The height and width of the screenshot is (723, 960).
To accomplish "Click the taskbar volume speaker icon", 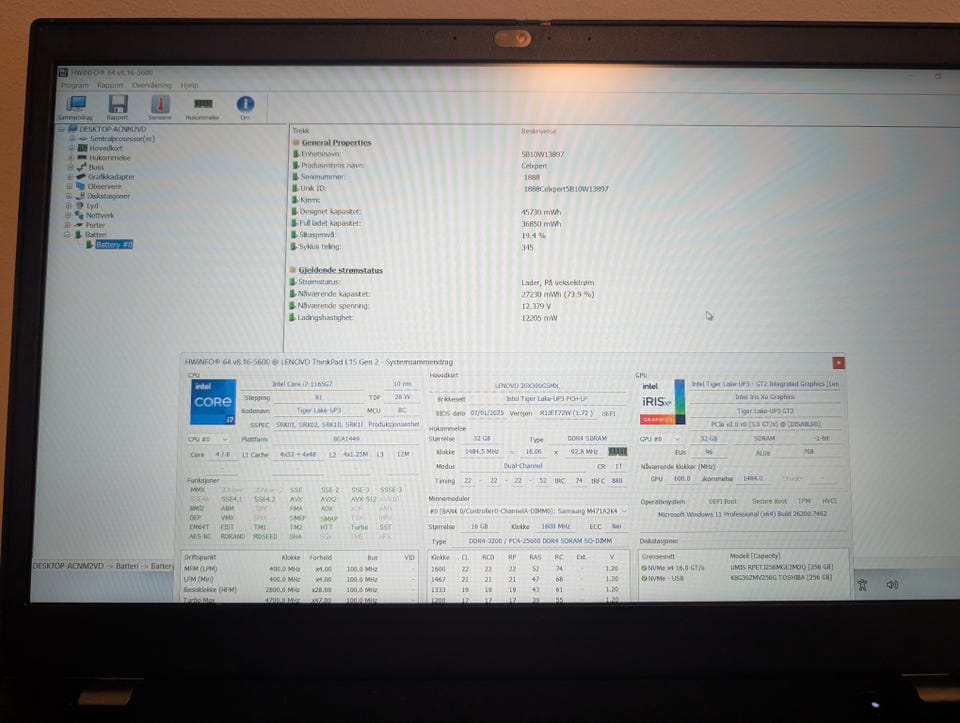I will point(892,585).
